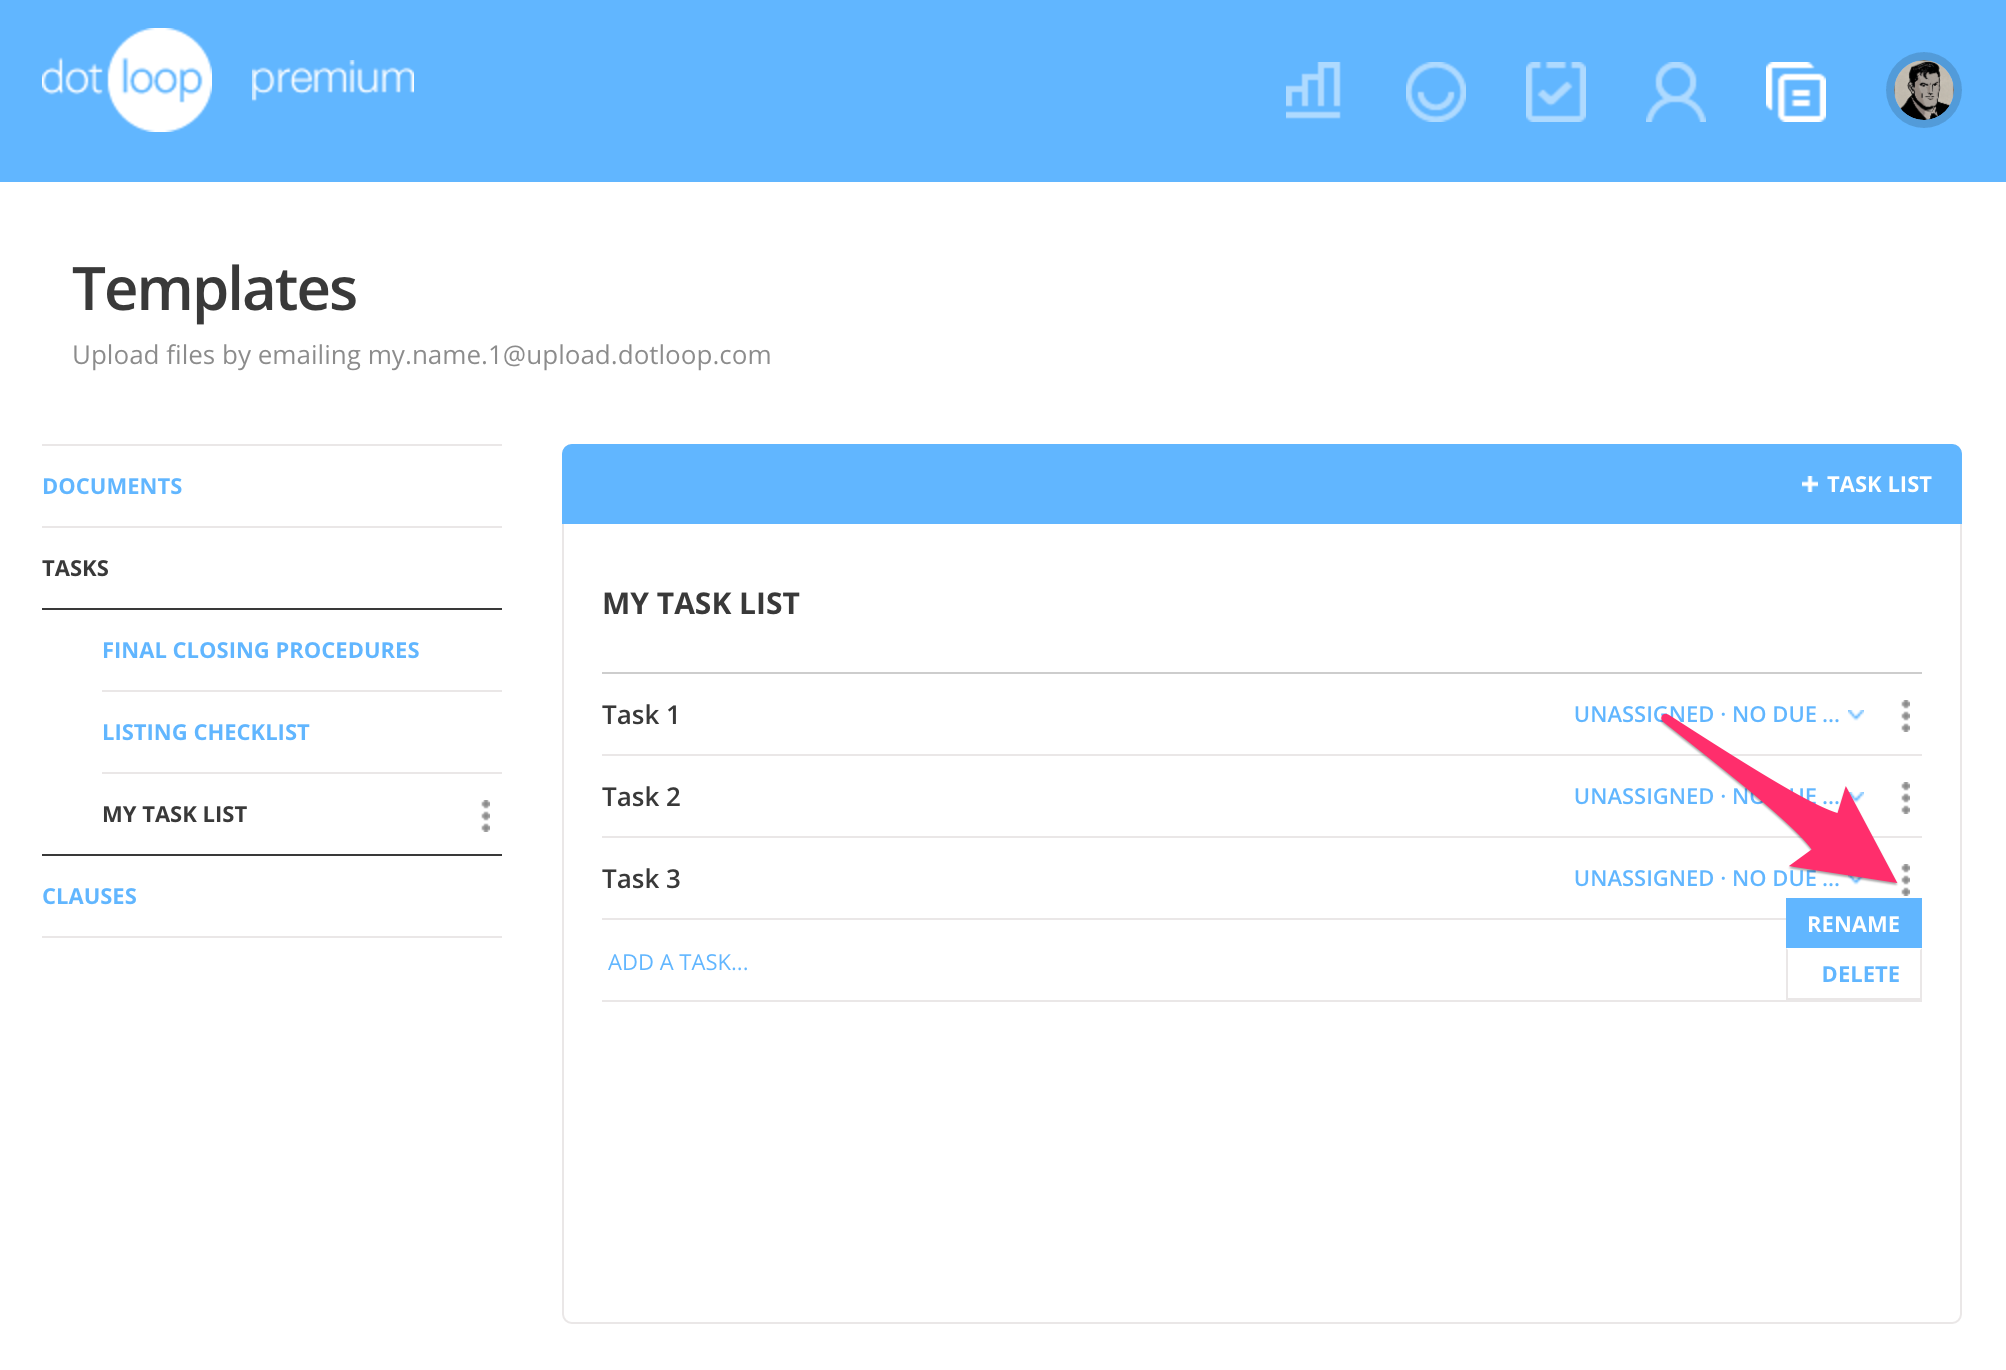
Task: Switch to the Documents section
Action: 112,486
